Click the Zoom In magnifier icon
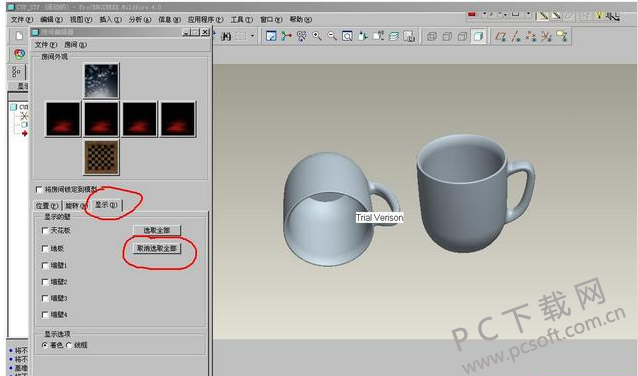Screen dimensions: 638x376 317,36
